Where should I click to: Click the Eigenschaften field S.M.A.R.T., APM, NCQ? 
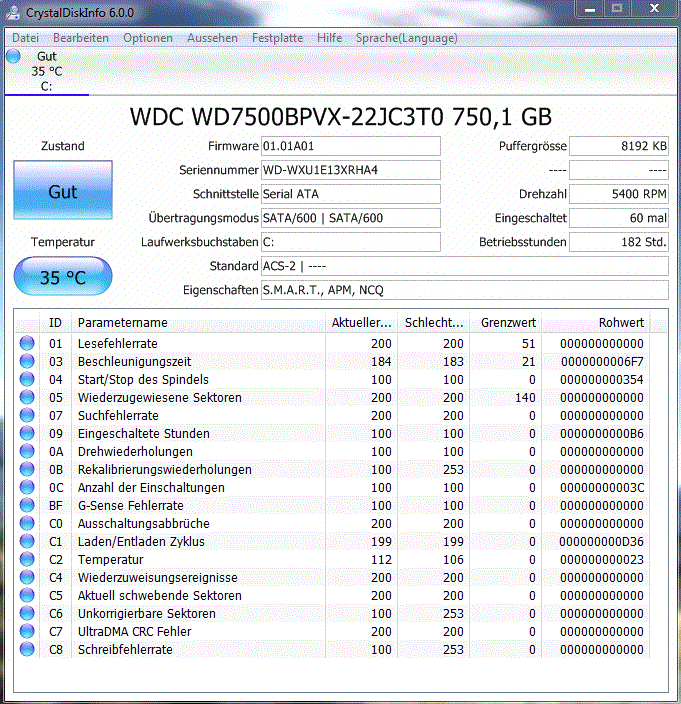[465, 290]
